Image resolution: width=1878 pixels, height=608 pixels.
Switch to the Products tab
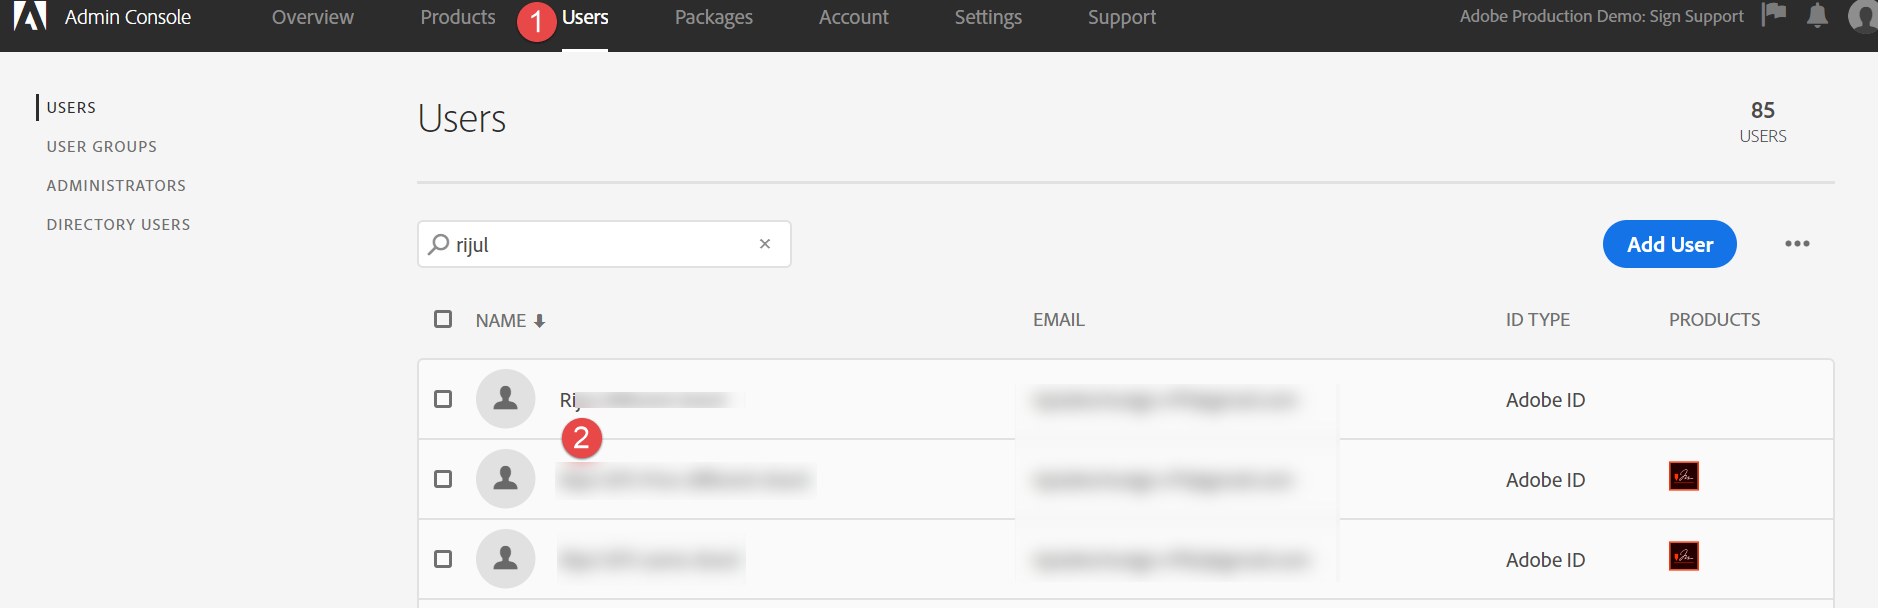coord(458,17)
